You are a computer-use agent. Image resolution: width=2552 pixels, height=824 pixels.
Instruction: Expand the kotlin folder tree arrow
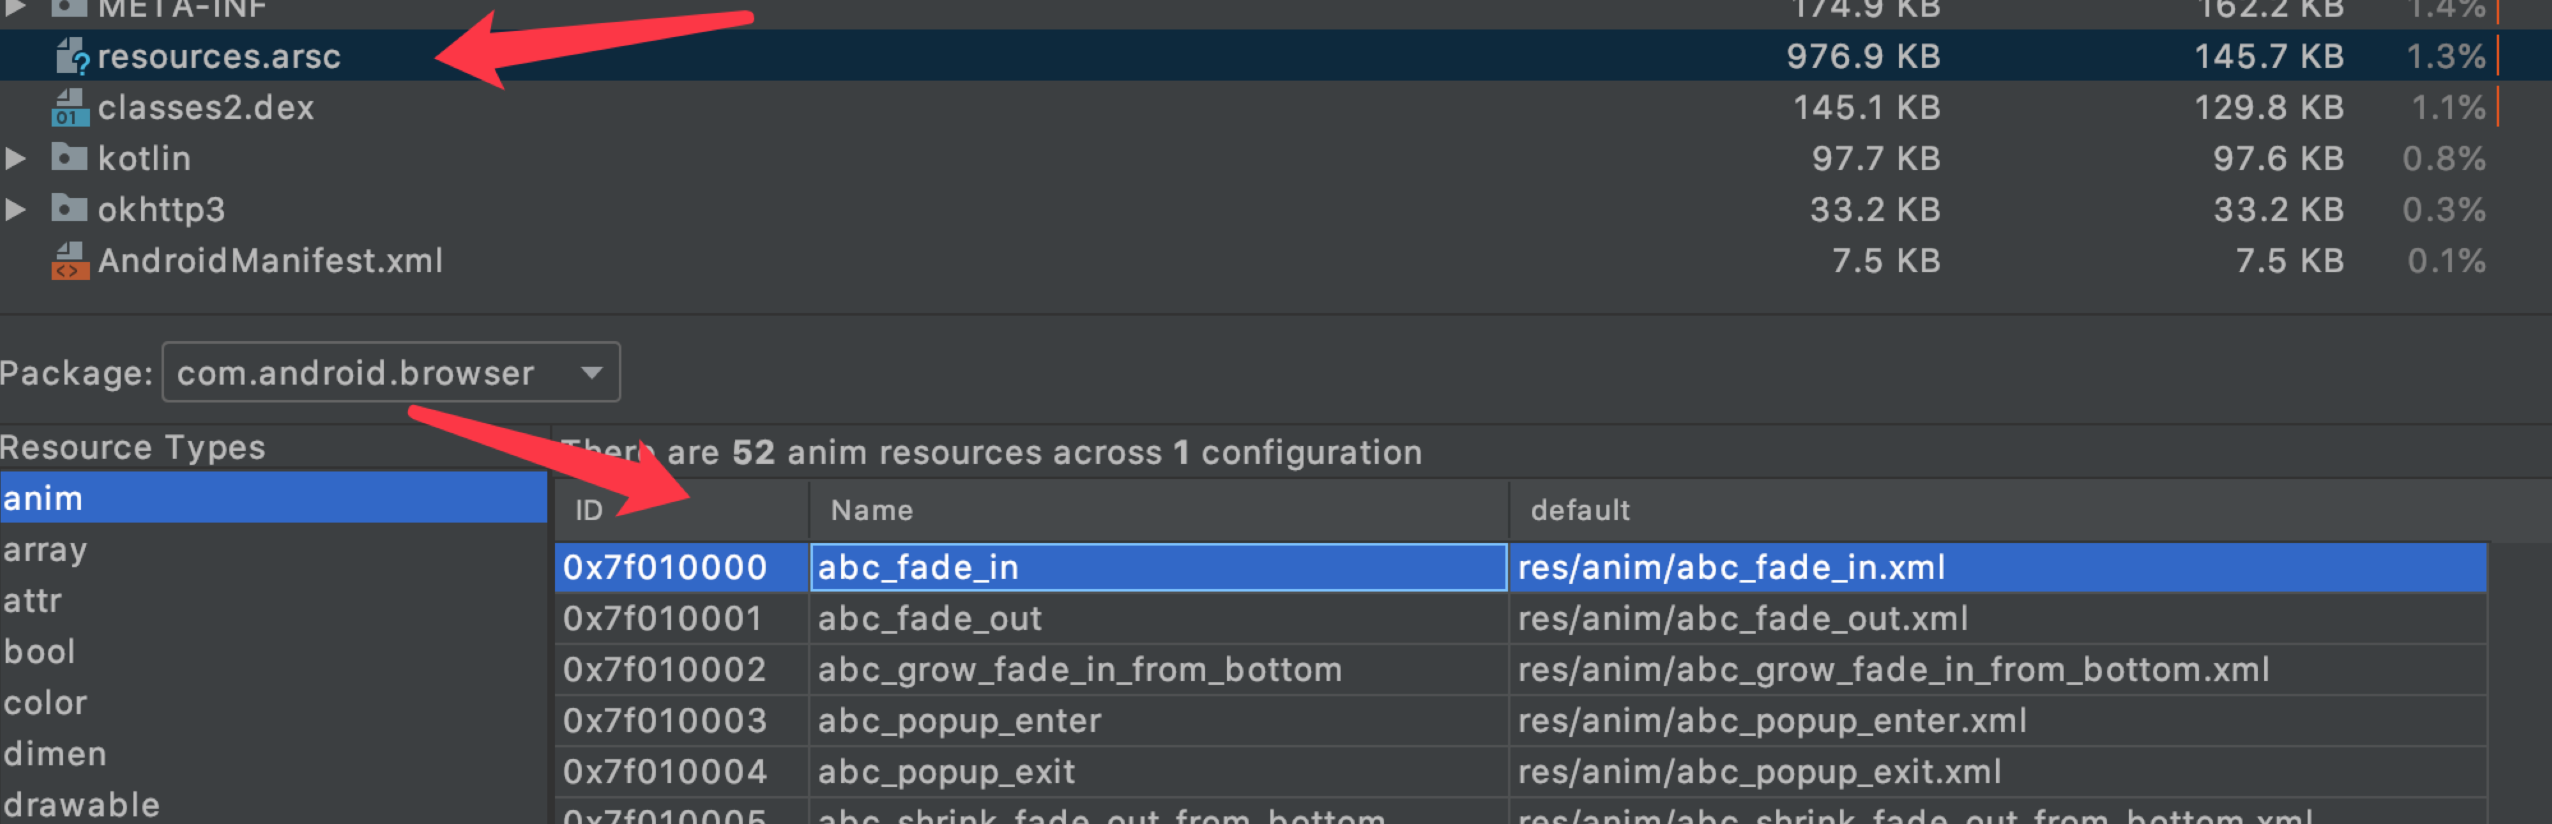pos(16,158)
